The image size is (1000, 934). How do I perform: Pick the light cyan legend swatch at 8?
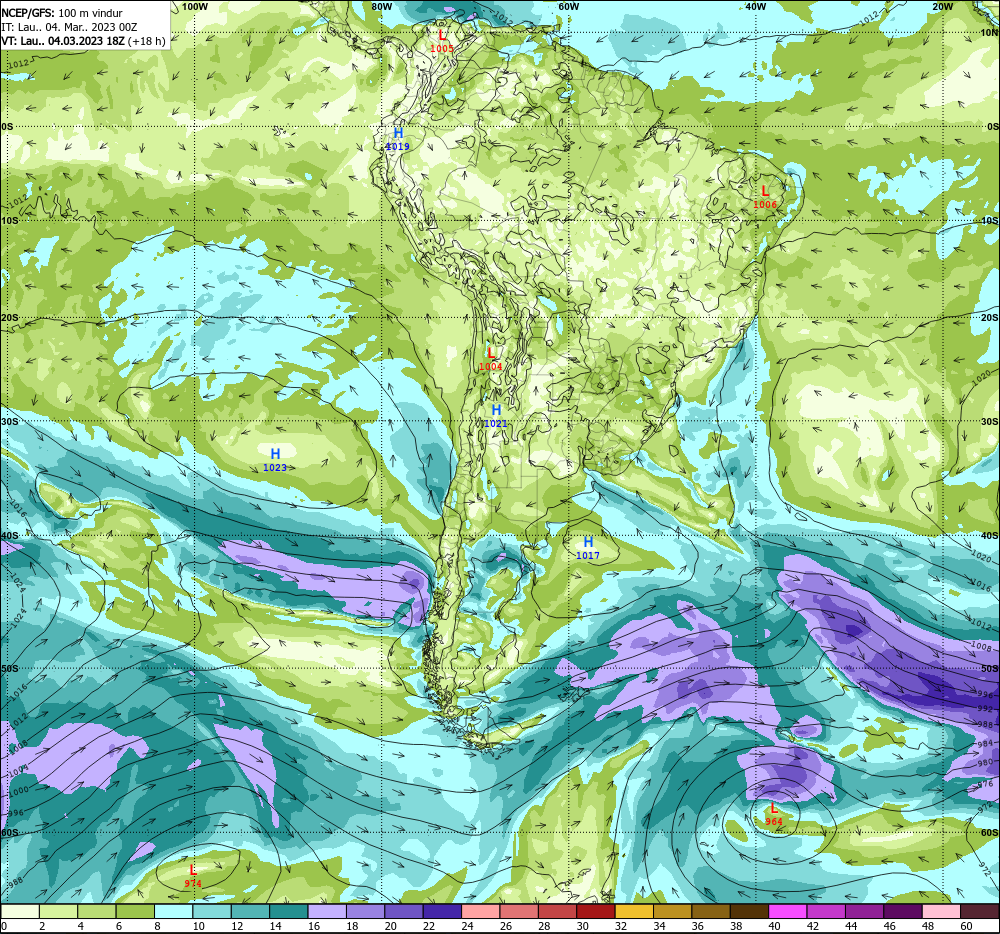pos(173,912)
